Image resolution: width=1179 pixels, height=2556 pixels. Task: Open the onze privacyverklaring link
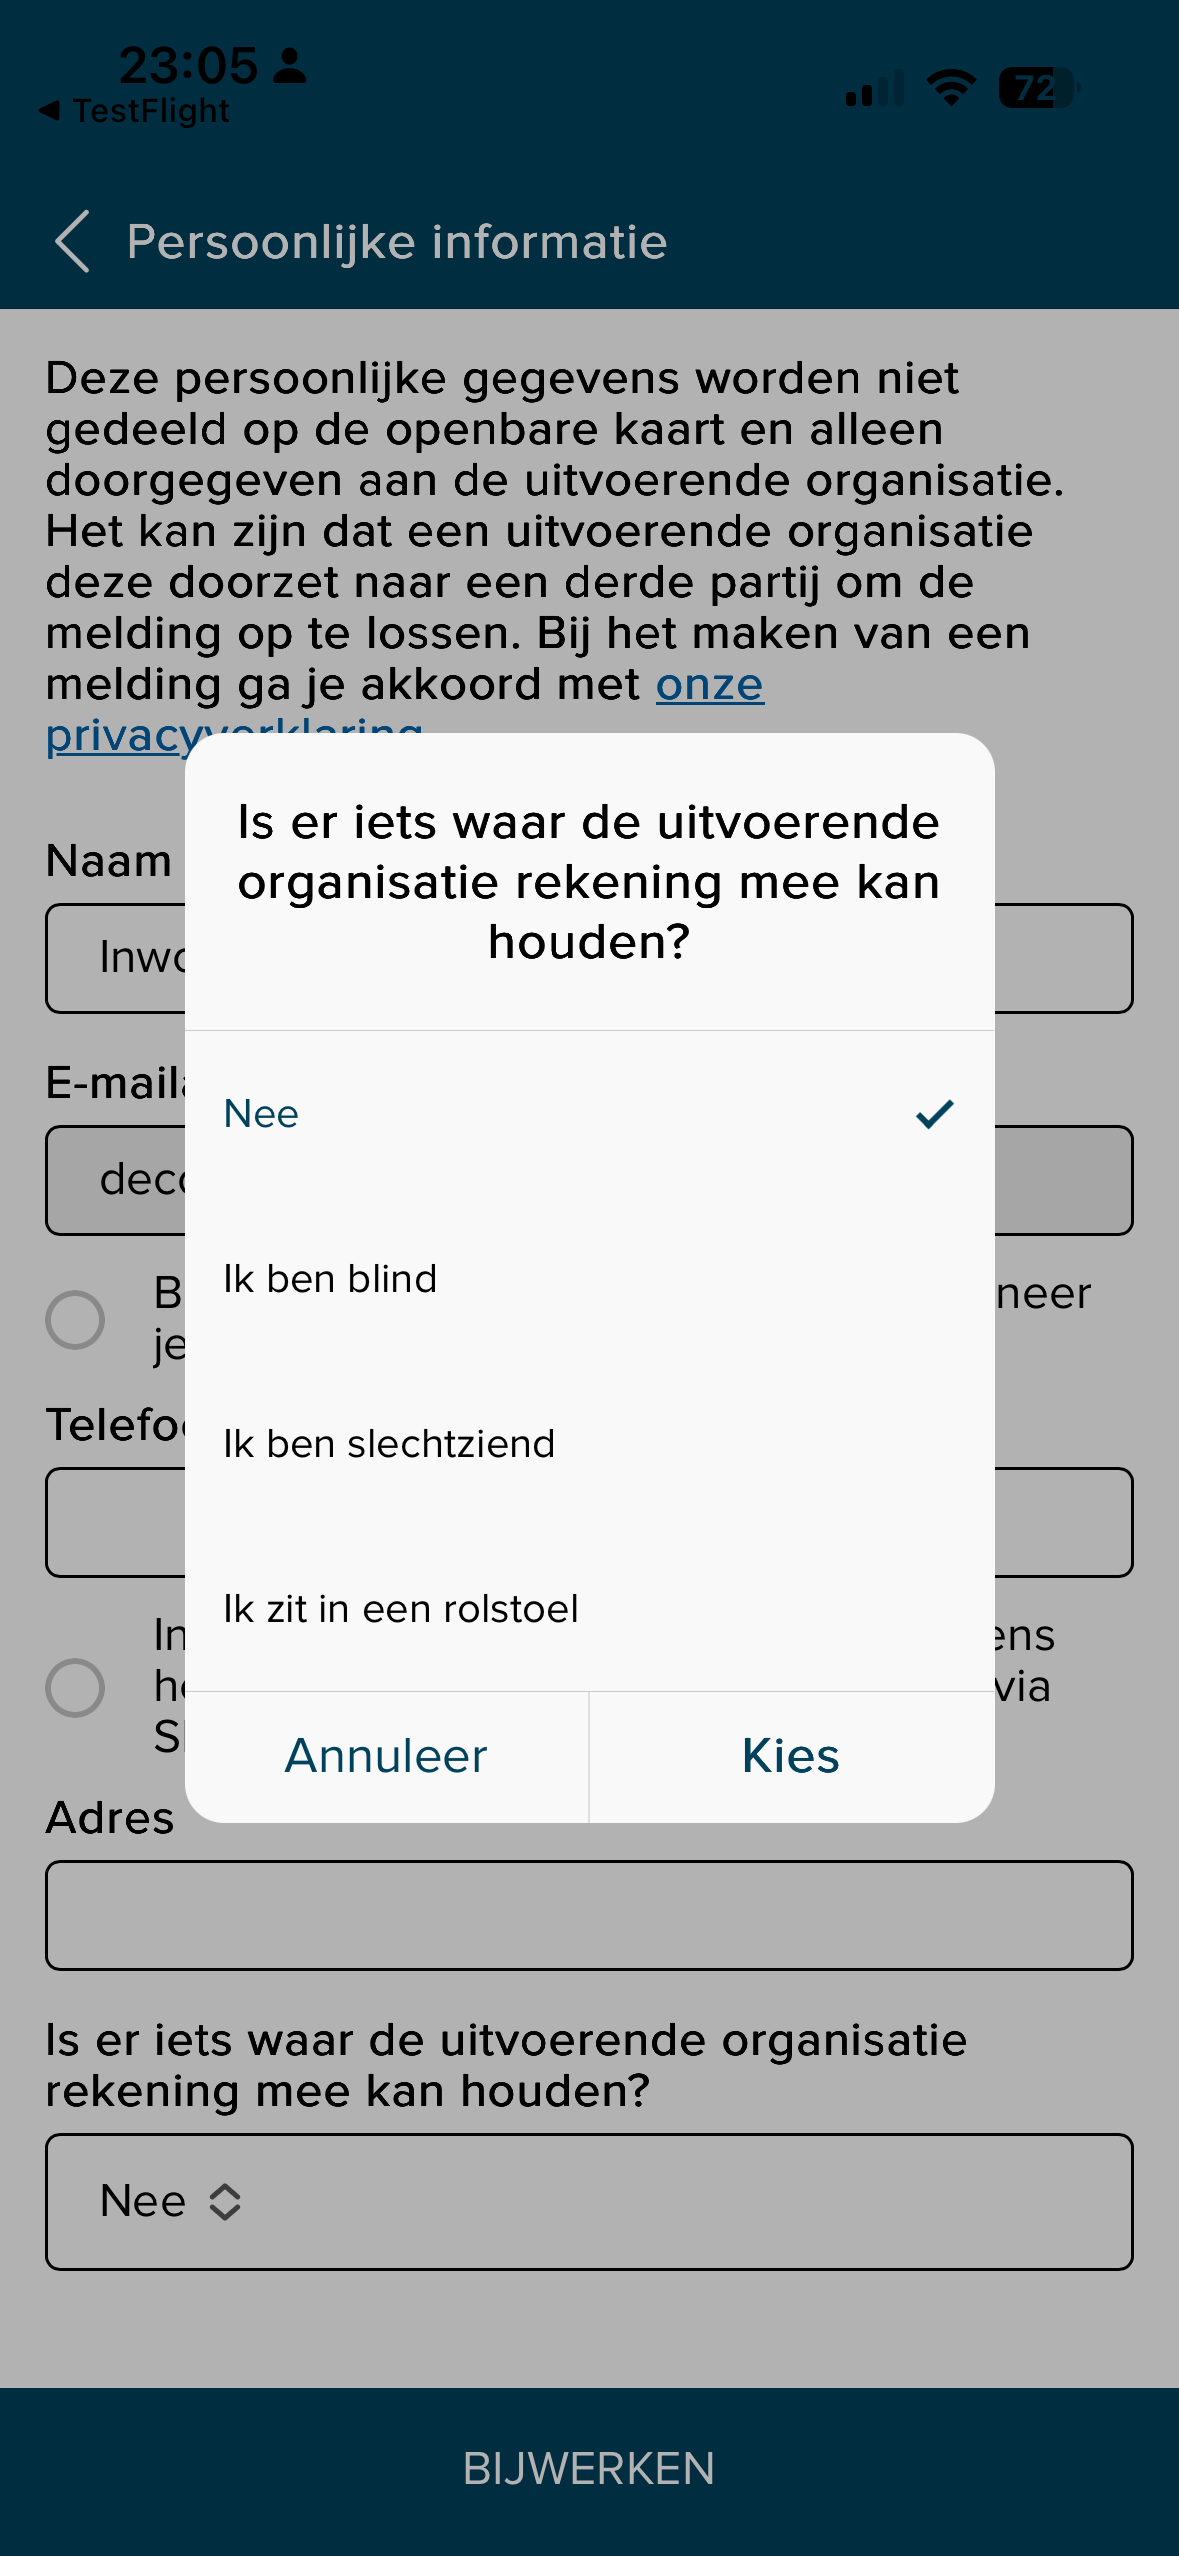tap(708, 686)
